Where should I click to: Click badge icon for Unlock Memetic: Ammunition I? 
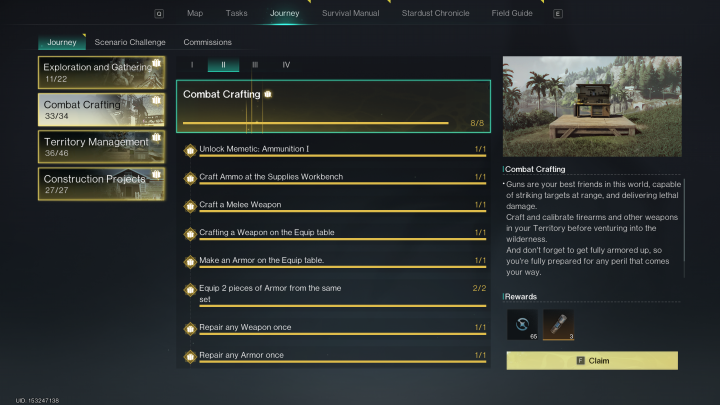pos(190,151)
